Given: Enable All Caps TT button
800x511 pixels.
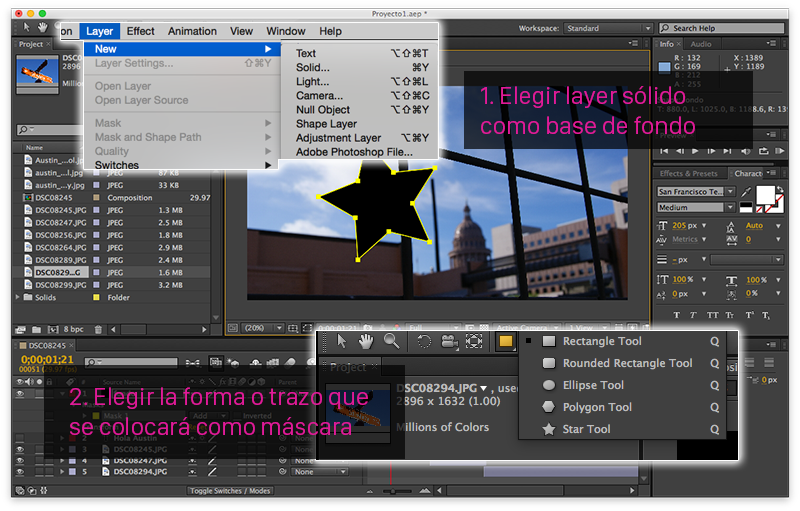Looking at the screenshot, I should pos(712,315).
